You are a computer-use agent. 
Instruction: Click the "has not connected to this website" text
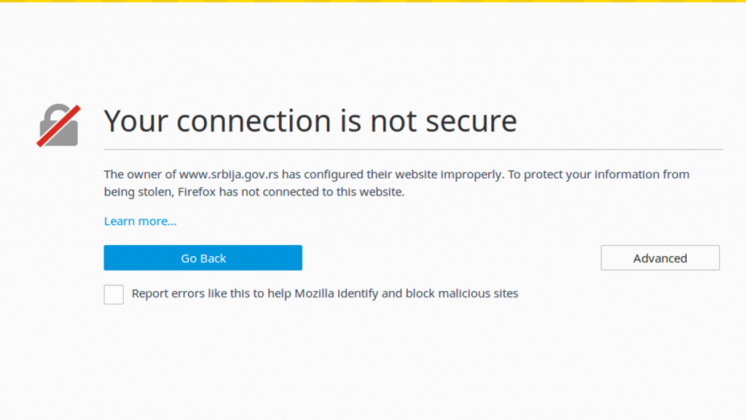(312, 192)
